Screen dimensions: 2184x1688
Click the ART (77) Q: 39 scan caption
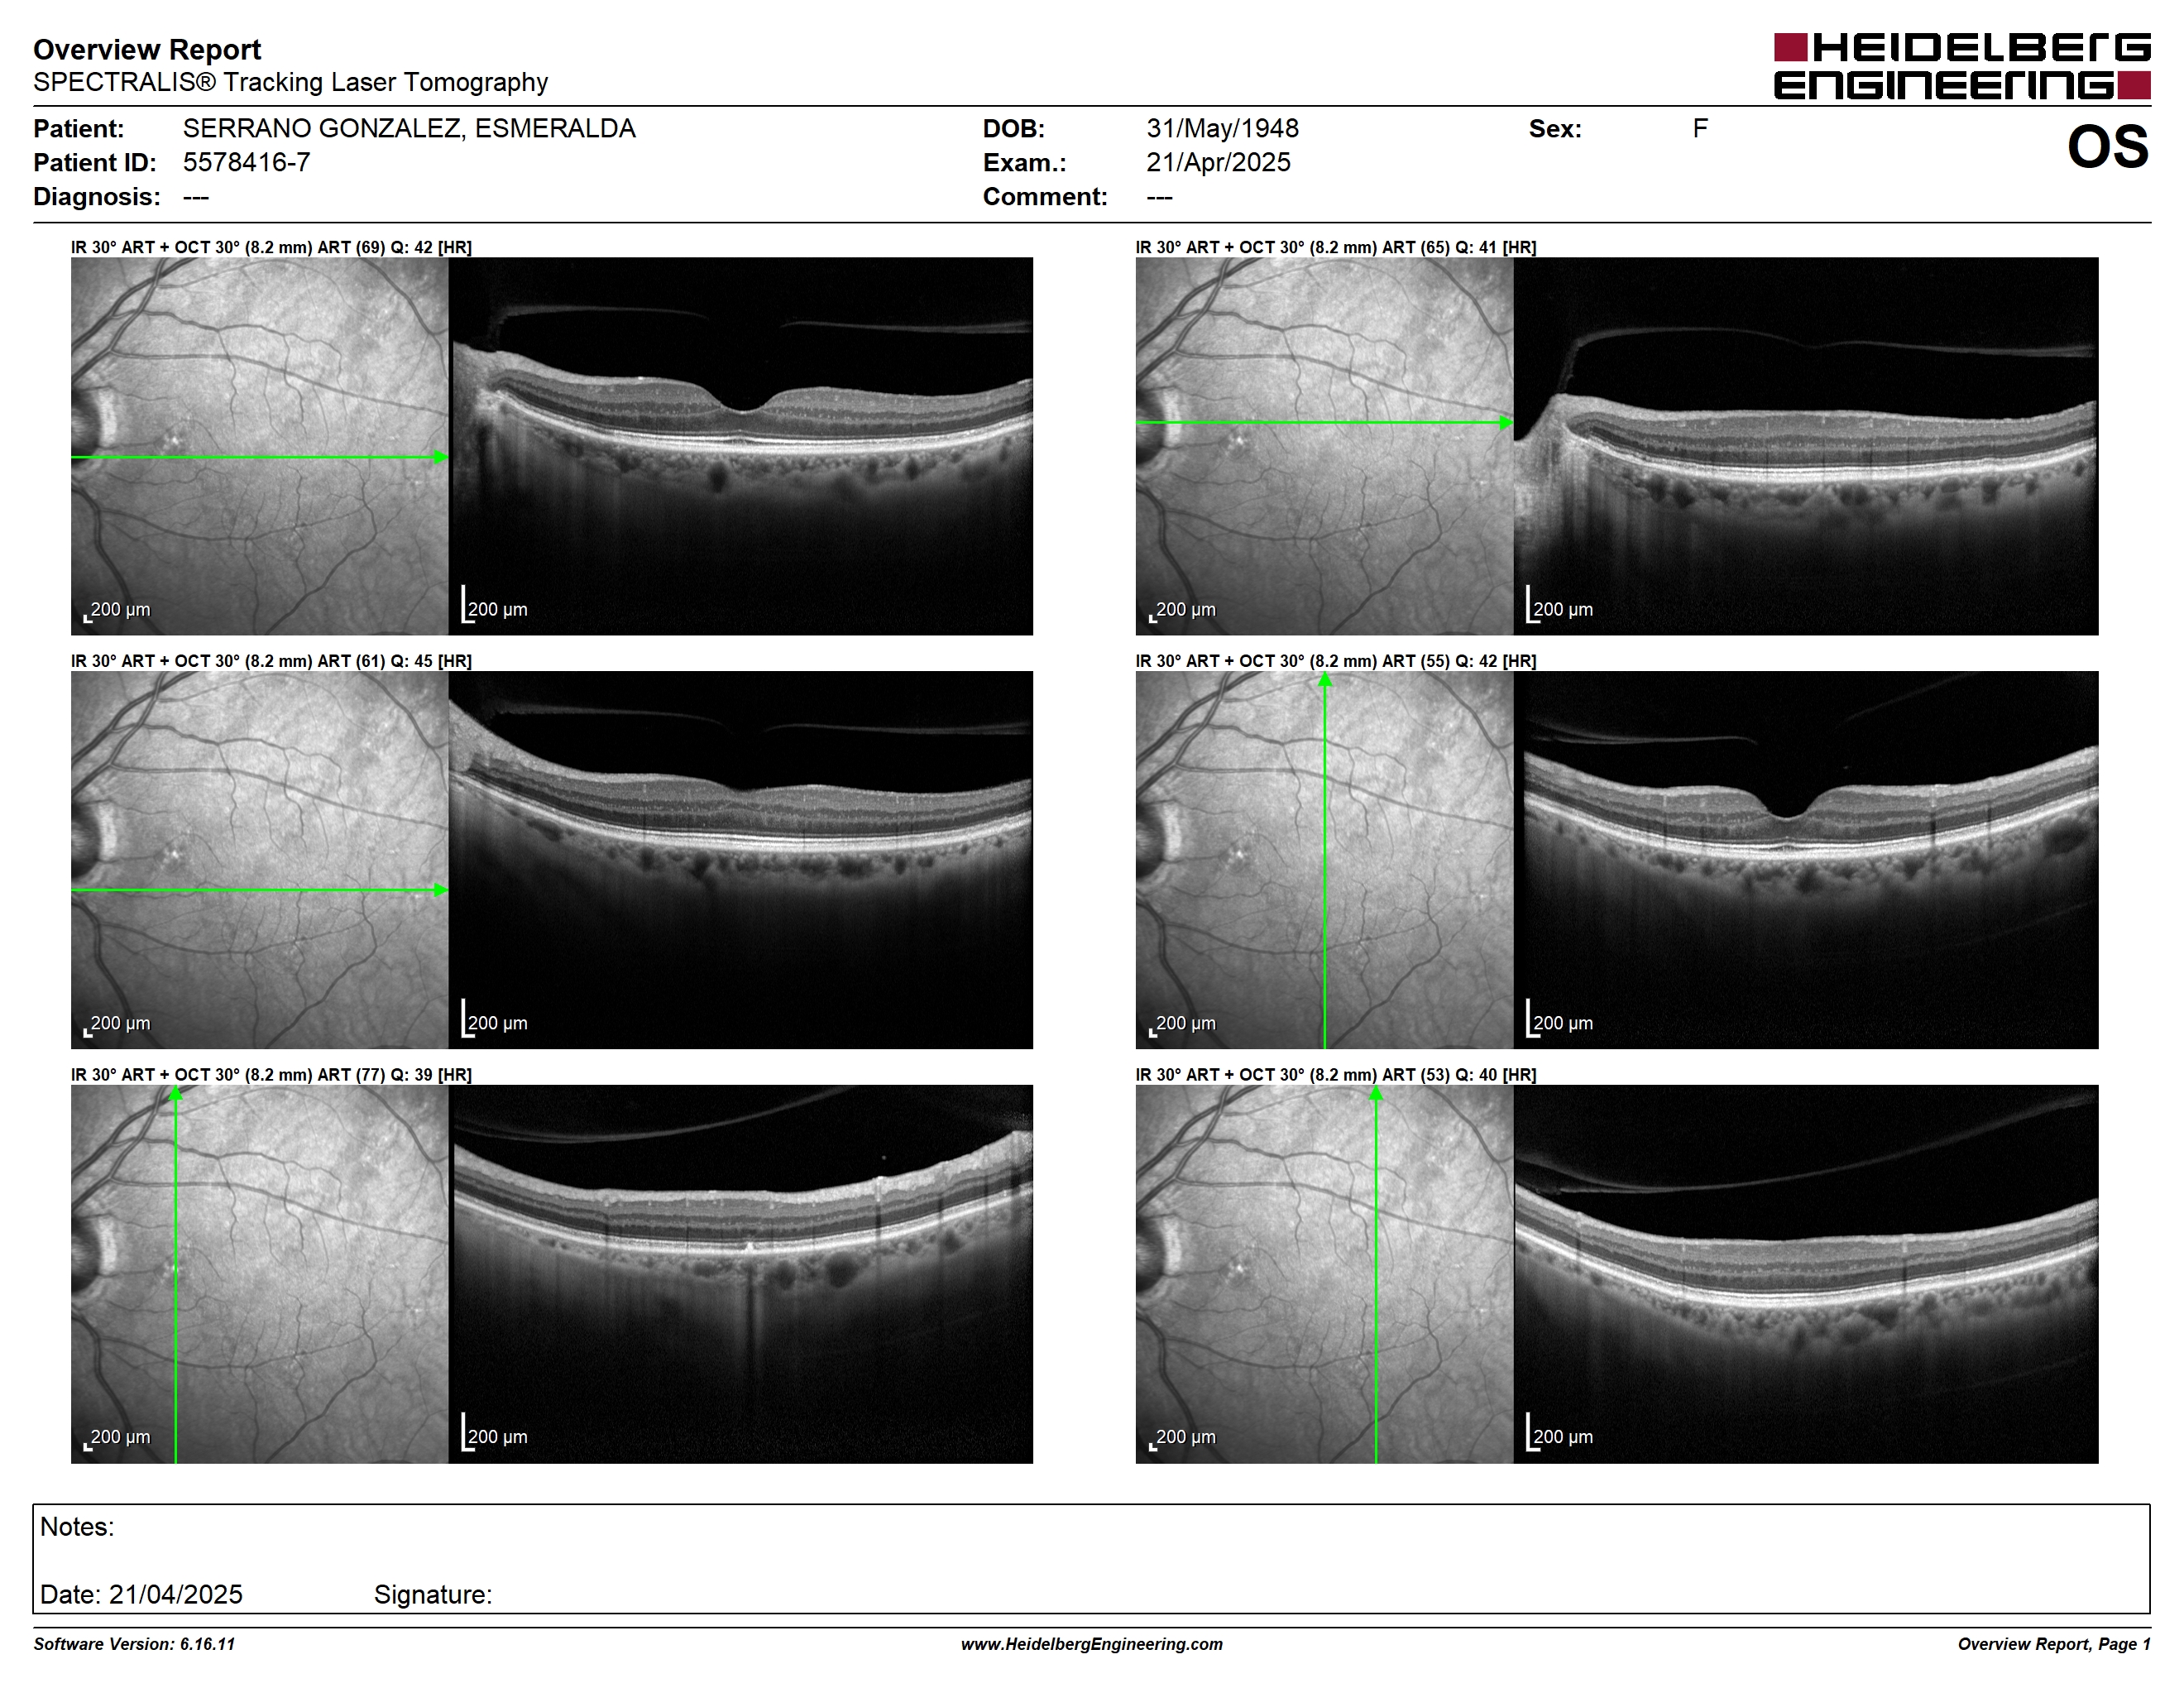coord(271,1075)
